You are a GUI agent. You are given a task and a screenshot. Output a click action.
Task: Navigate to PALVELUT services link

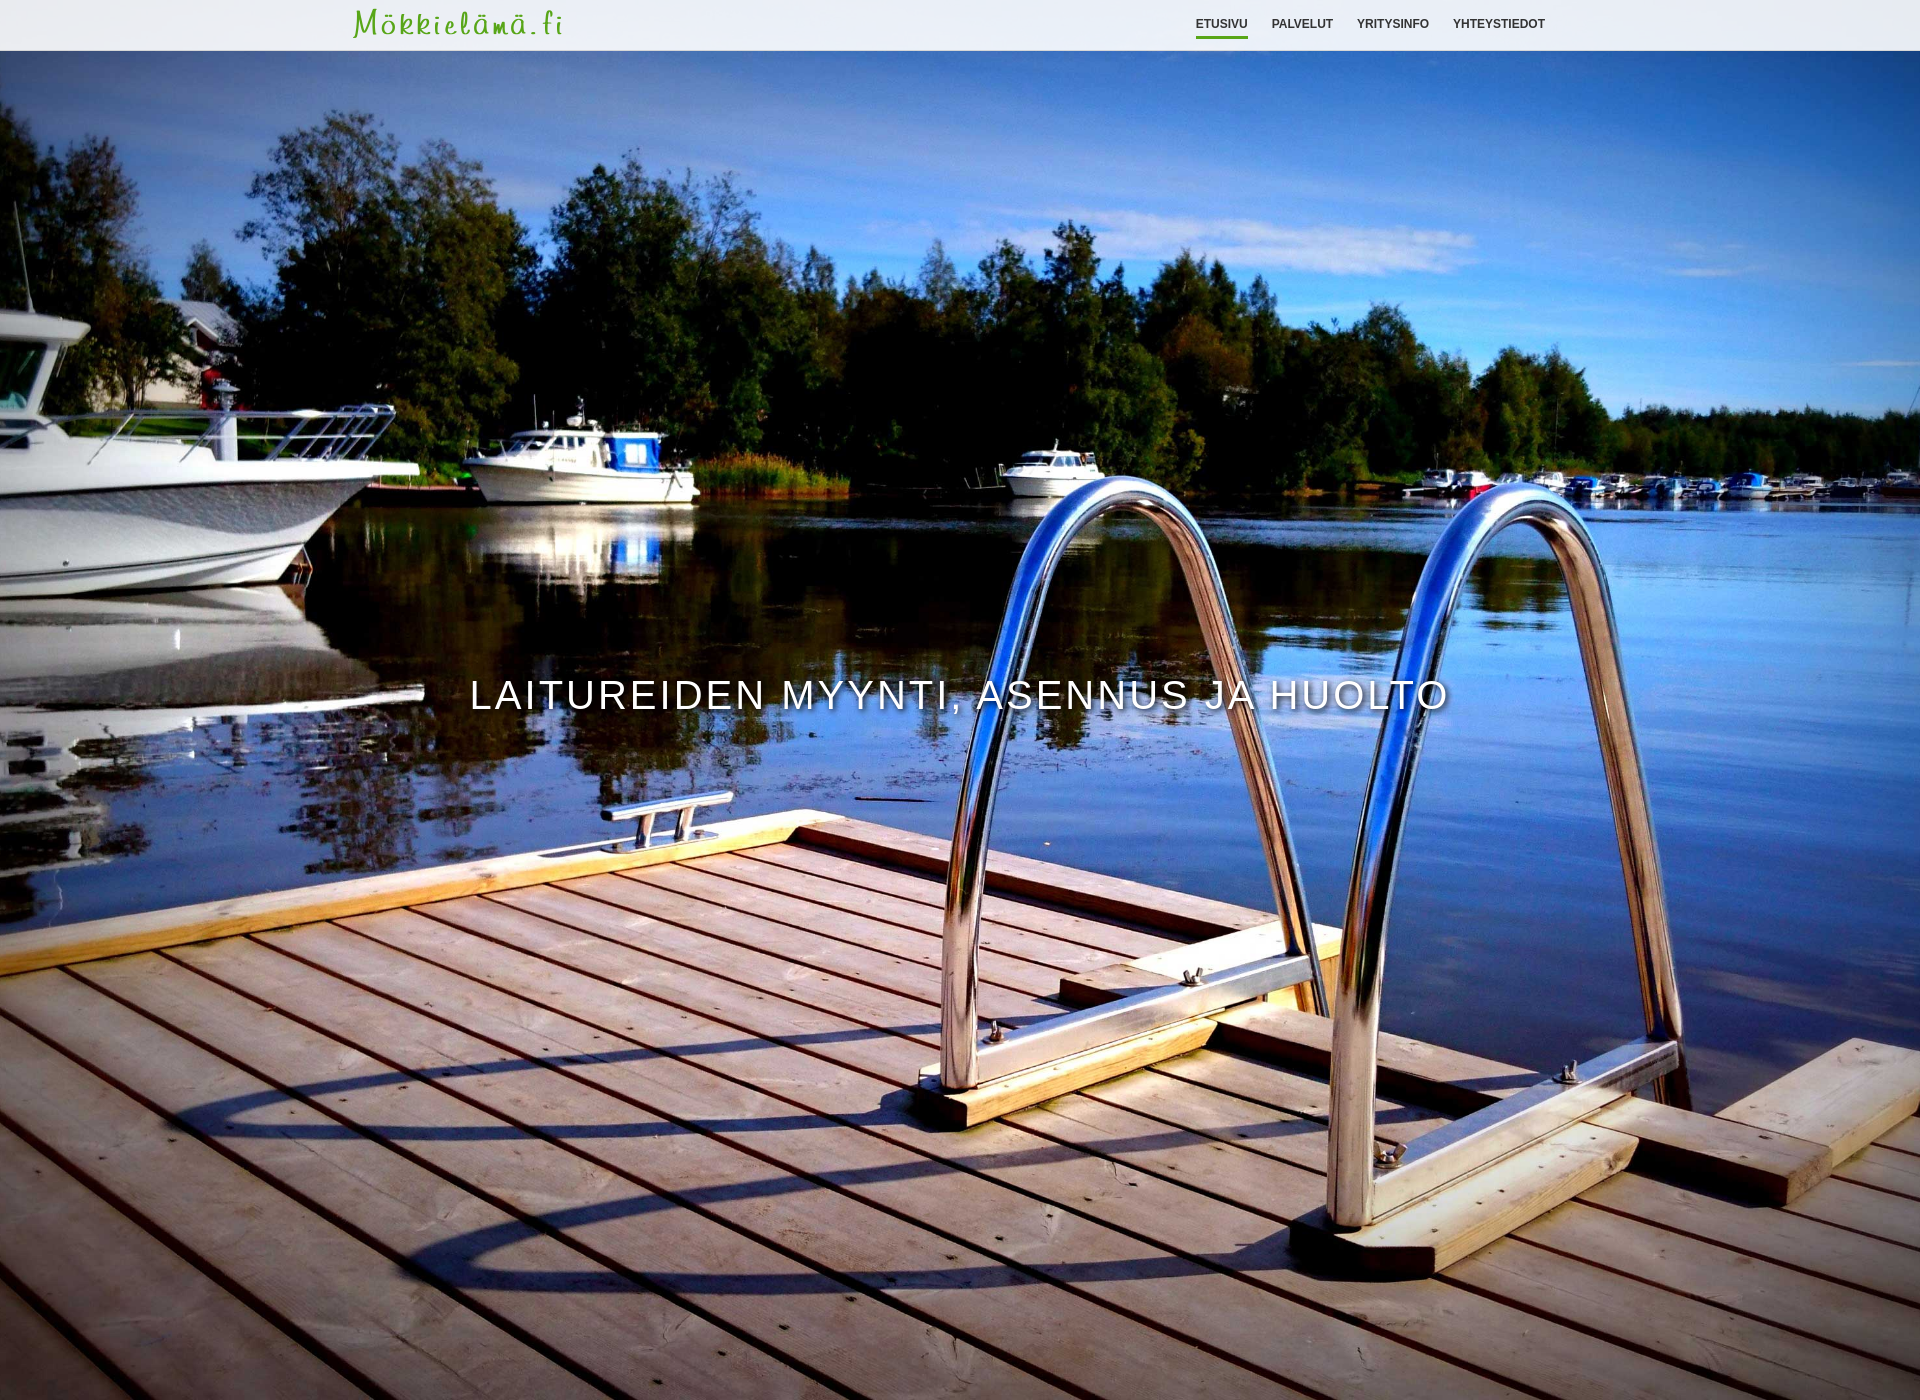coord(1300,24)
